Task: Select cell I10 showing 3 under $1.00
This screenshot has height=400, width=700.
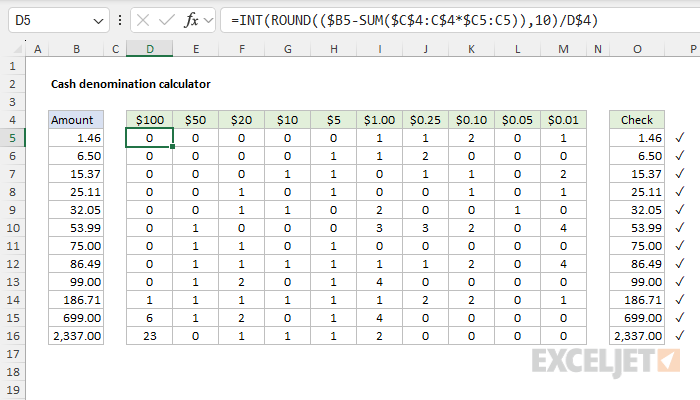Action: coord(379,228)
